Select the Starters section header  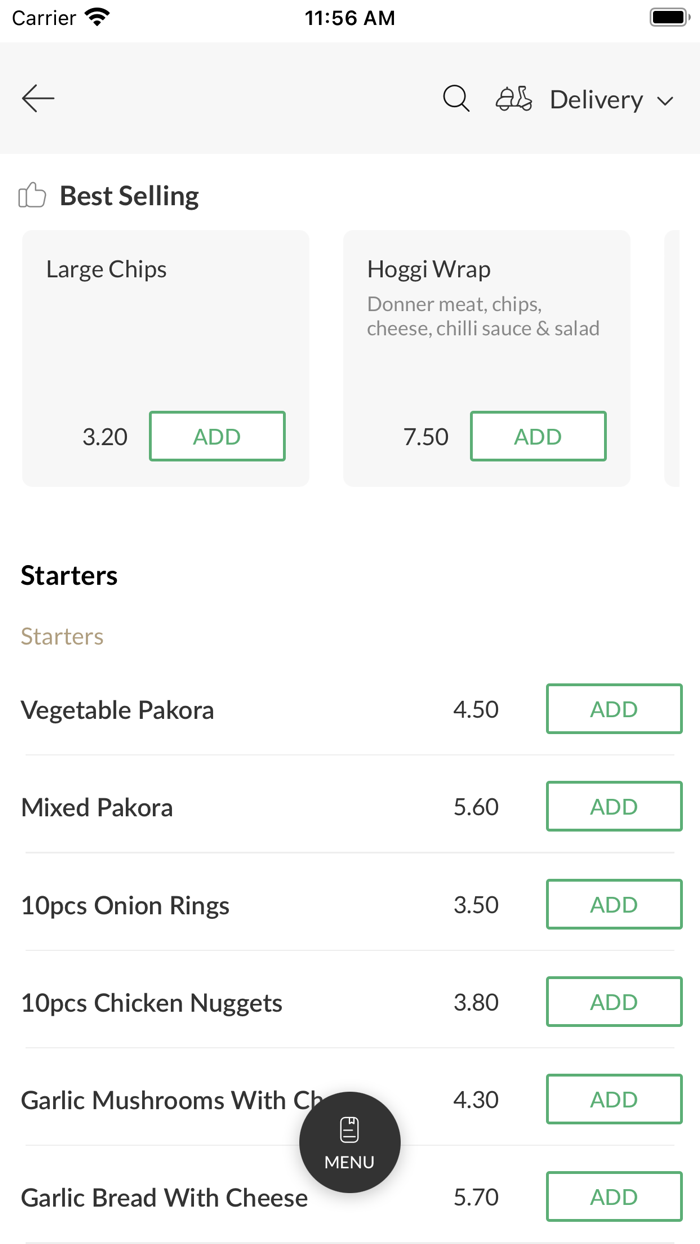point(69,575)
